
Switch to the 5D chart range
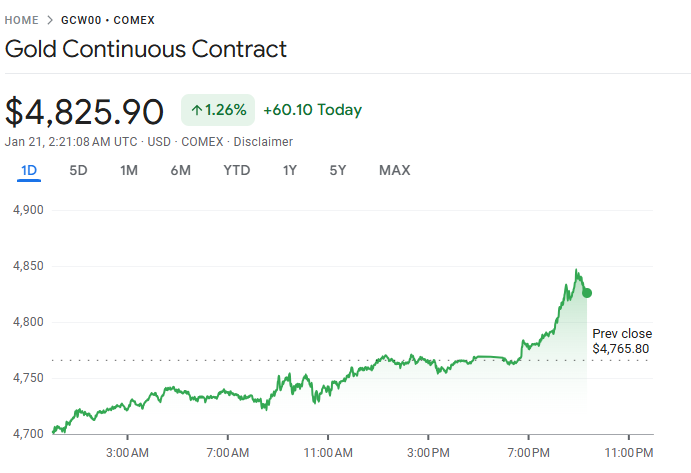point(78,170)
